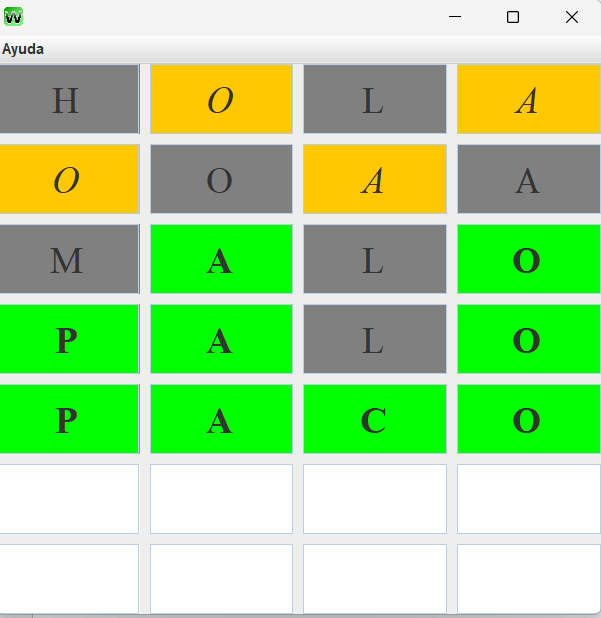Click the yellow A tile in the first row

pos(528,99)
